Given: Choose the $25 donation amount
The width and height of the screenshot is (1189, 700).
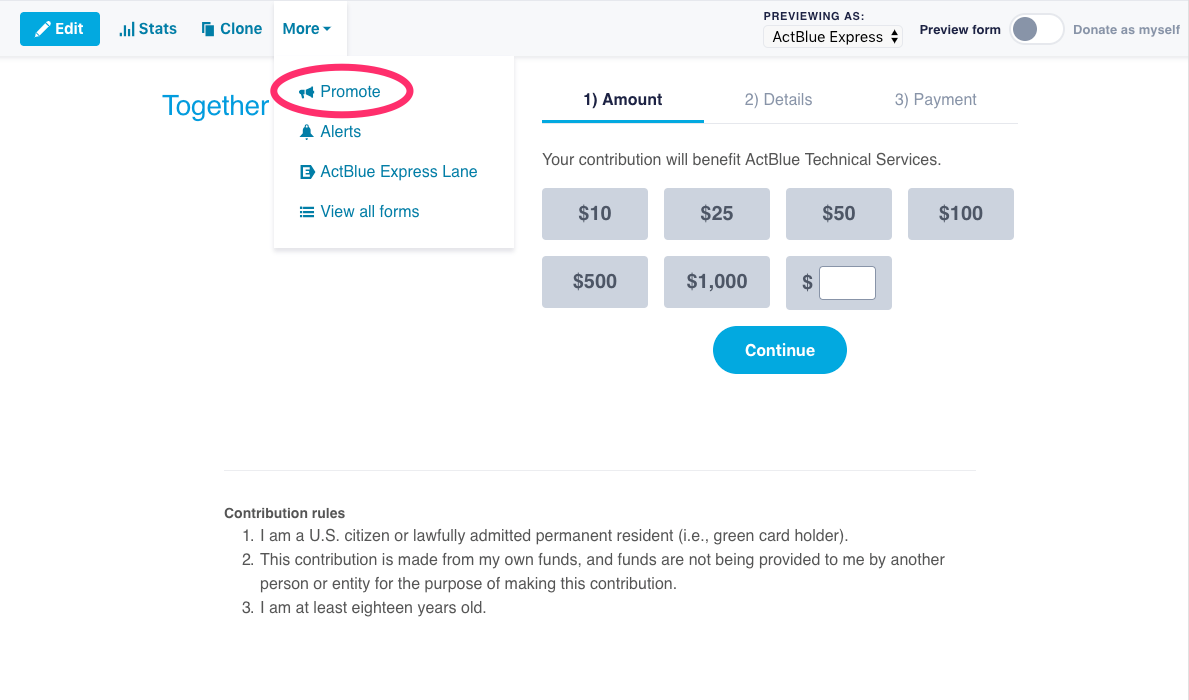Looking at the screenshot, I should (x=717, y=214).
